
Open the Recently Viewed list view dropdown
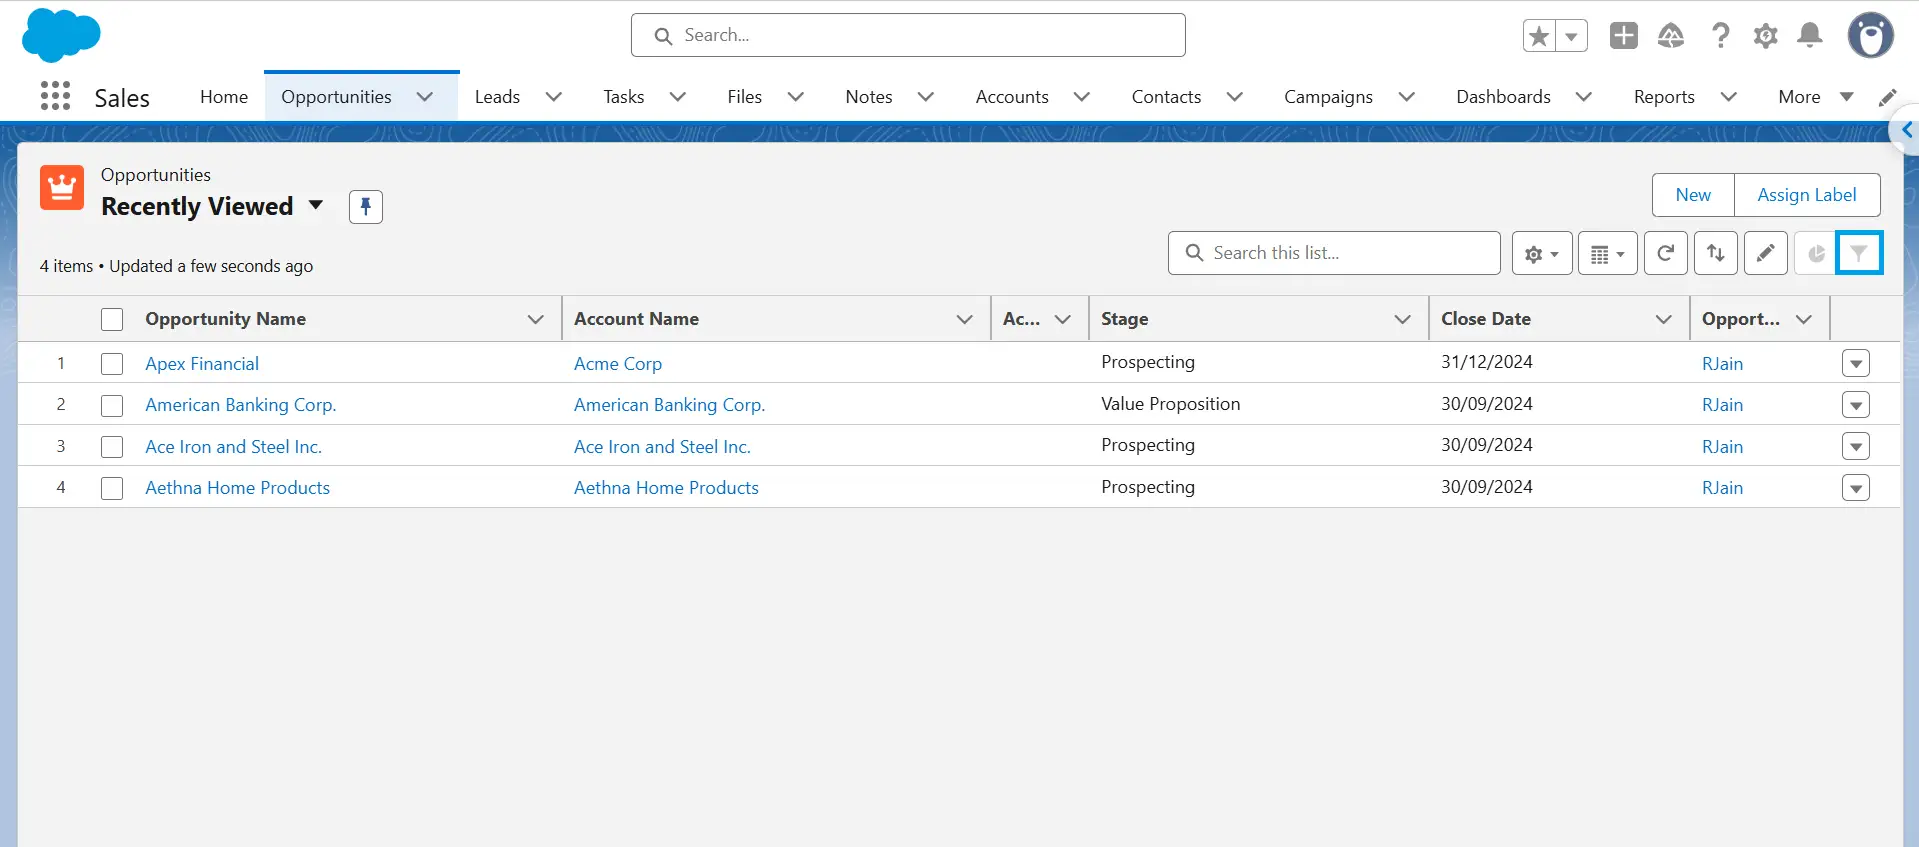pyautogui.click(x=316, y=205)
